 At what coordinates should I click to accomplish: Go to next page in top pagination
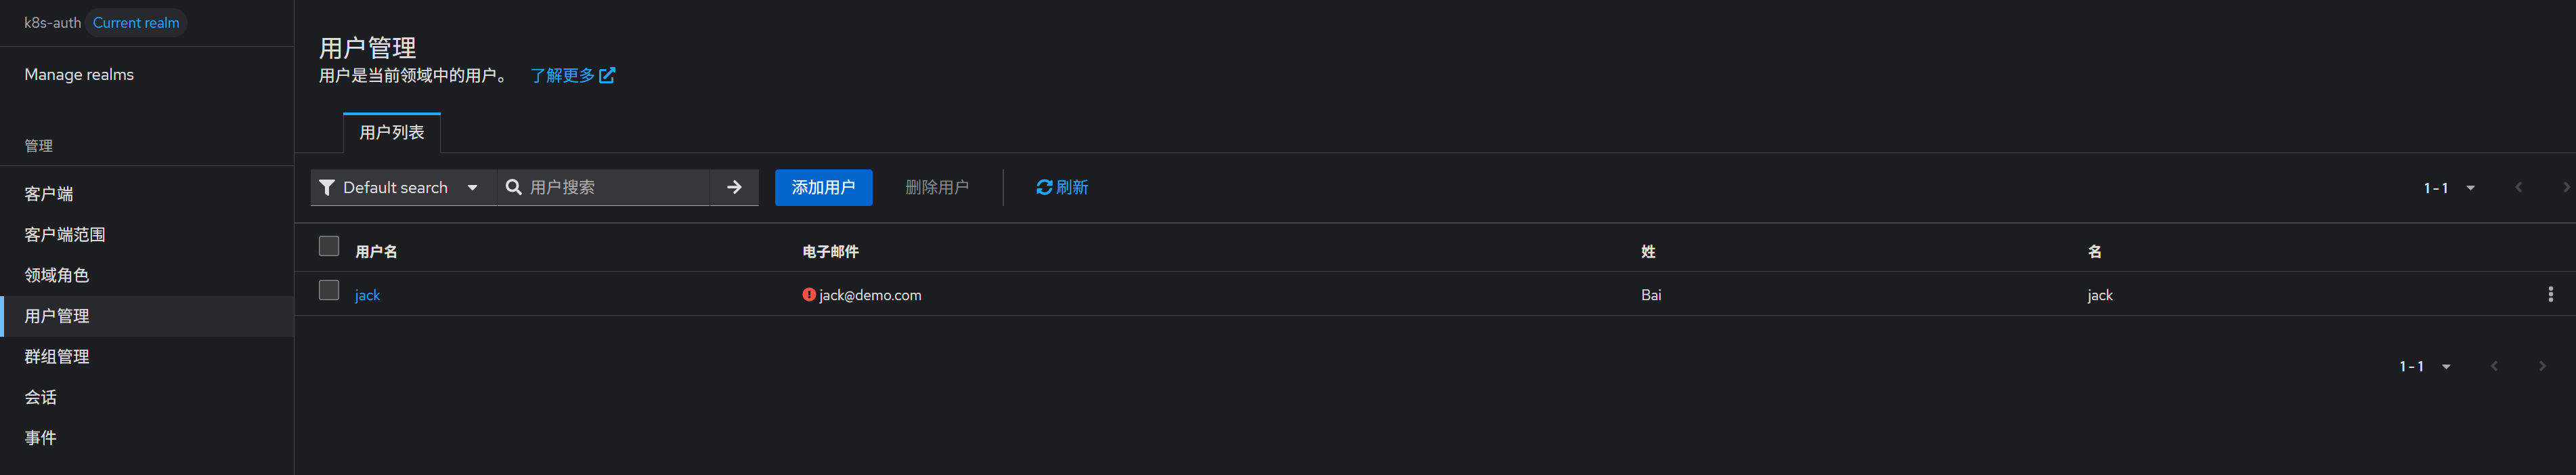tap(2565, 187)
